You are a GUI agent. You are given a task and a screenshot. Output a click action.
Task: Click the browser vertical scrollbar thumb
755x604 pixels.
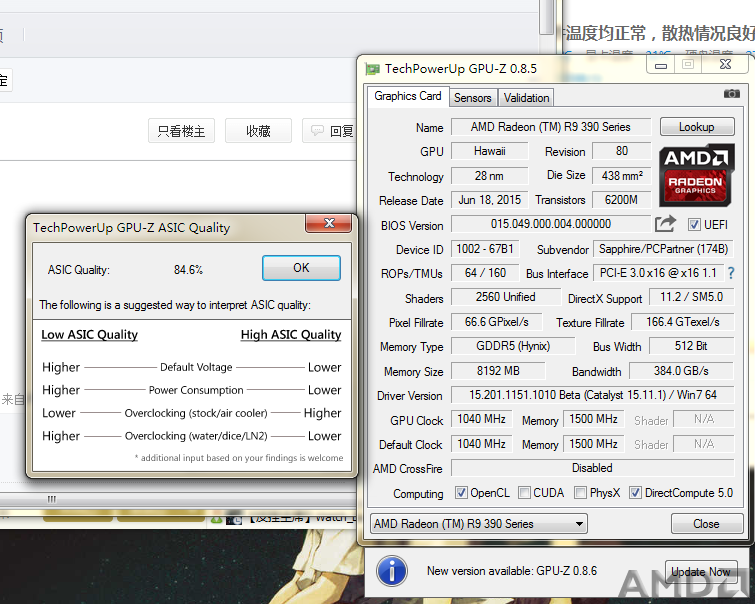point(546,17)
